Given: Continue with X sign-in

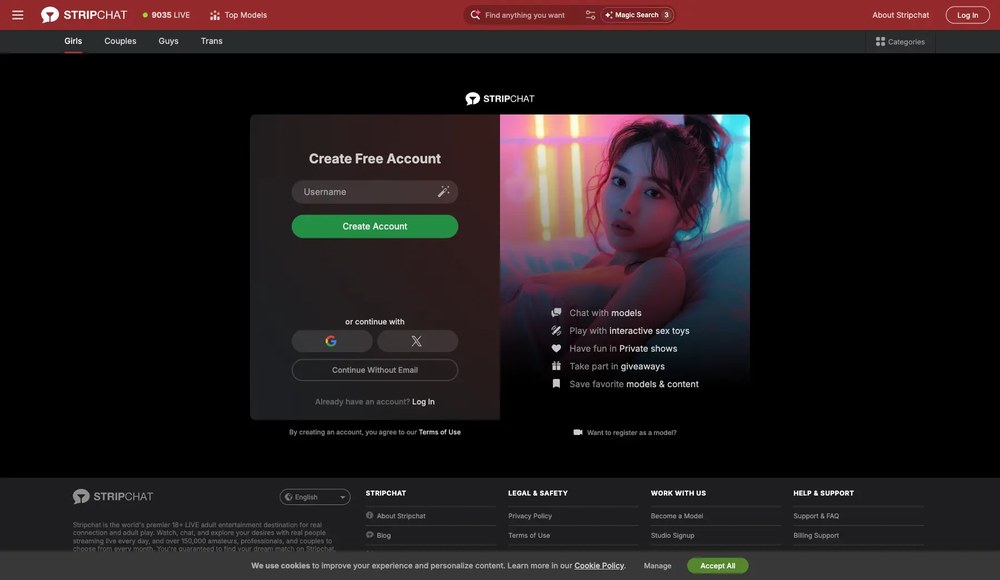Looking at the screenshot, I should [417, 341].
